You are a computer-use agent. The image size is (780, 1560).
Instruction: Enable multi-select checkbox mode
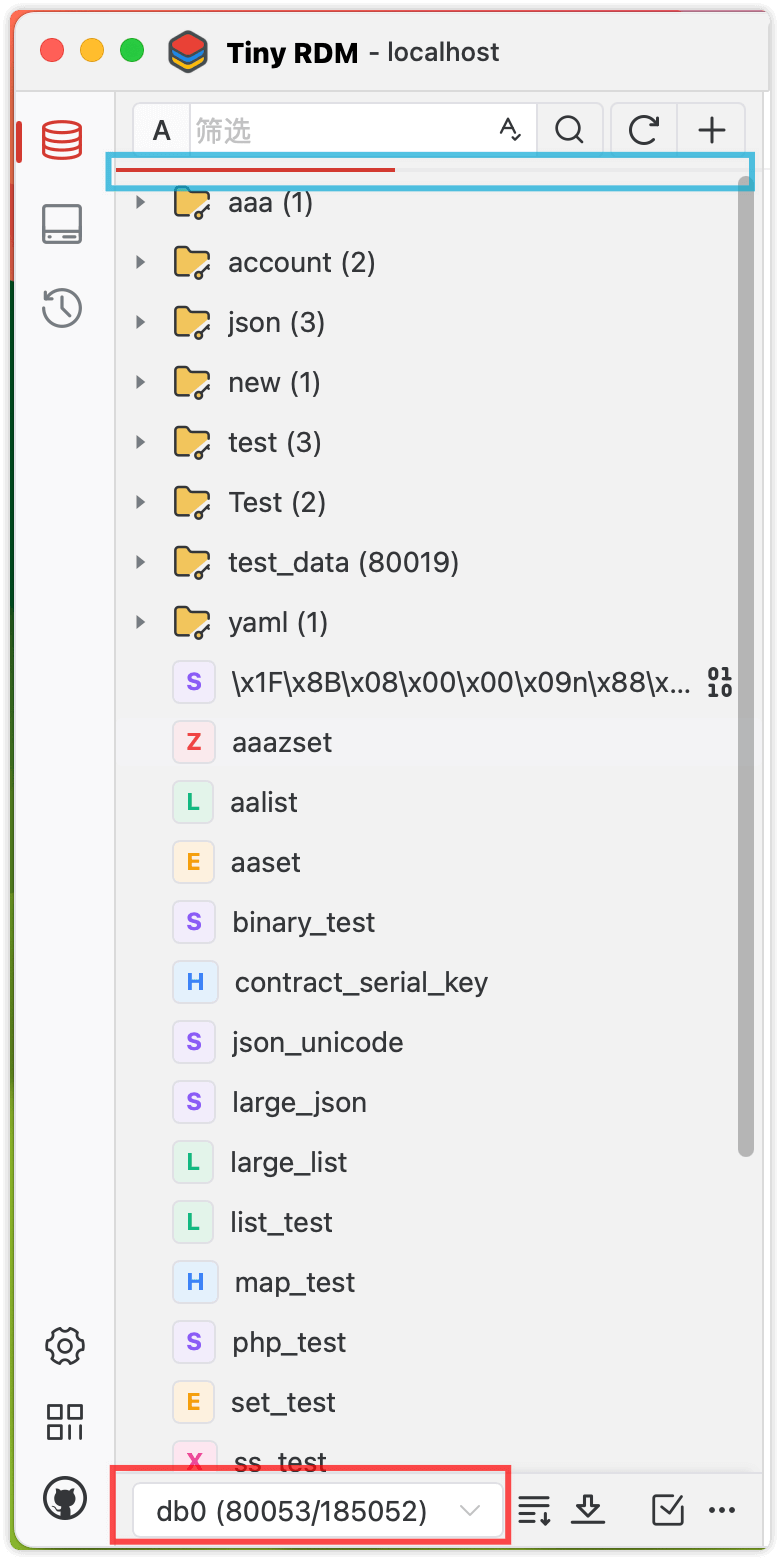tap(667, 1510)
